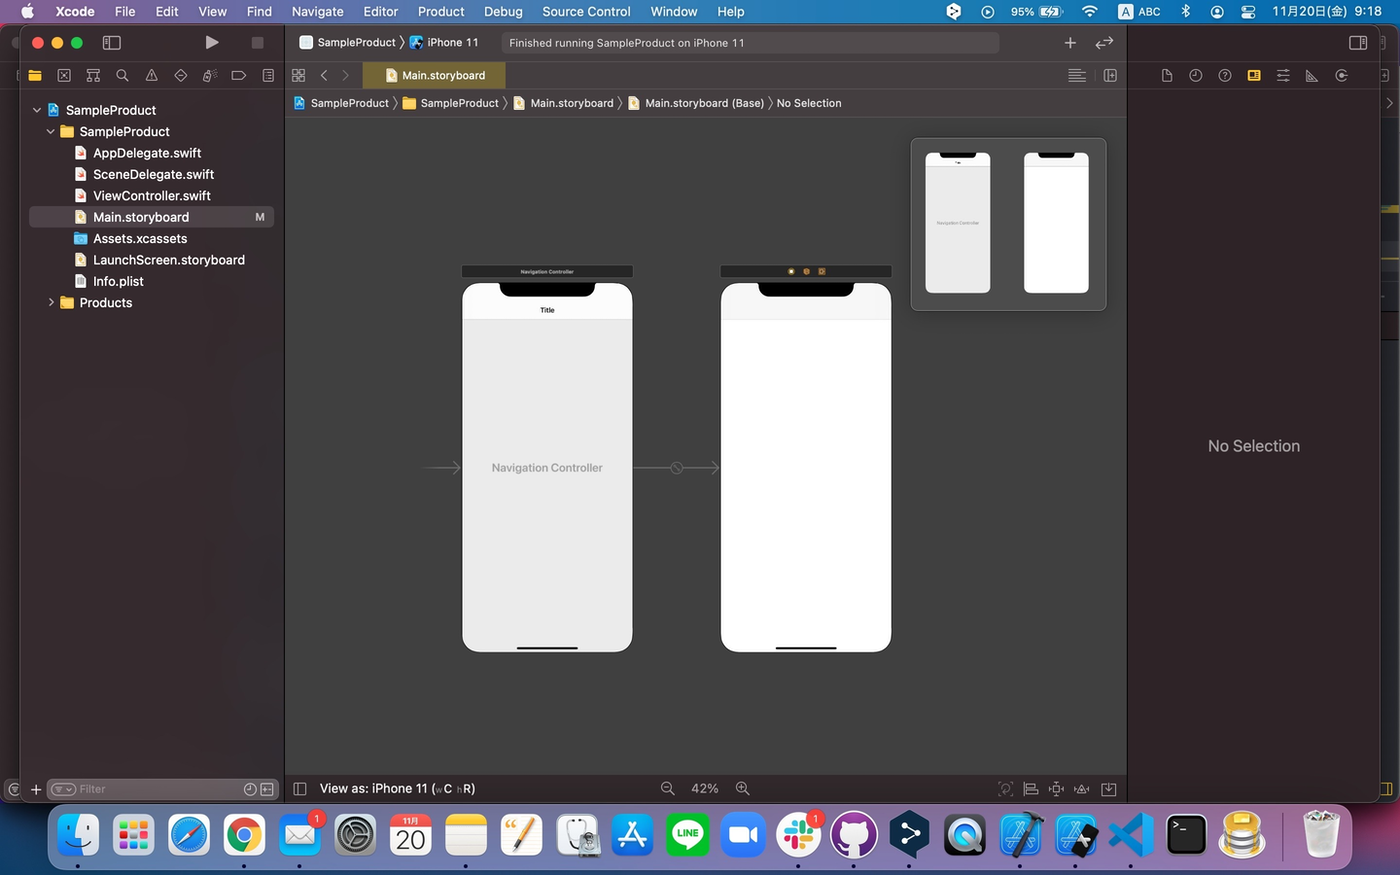Open the Editor menu

(x=380, y=11)
